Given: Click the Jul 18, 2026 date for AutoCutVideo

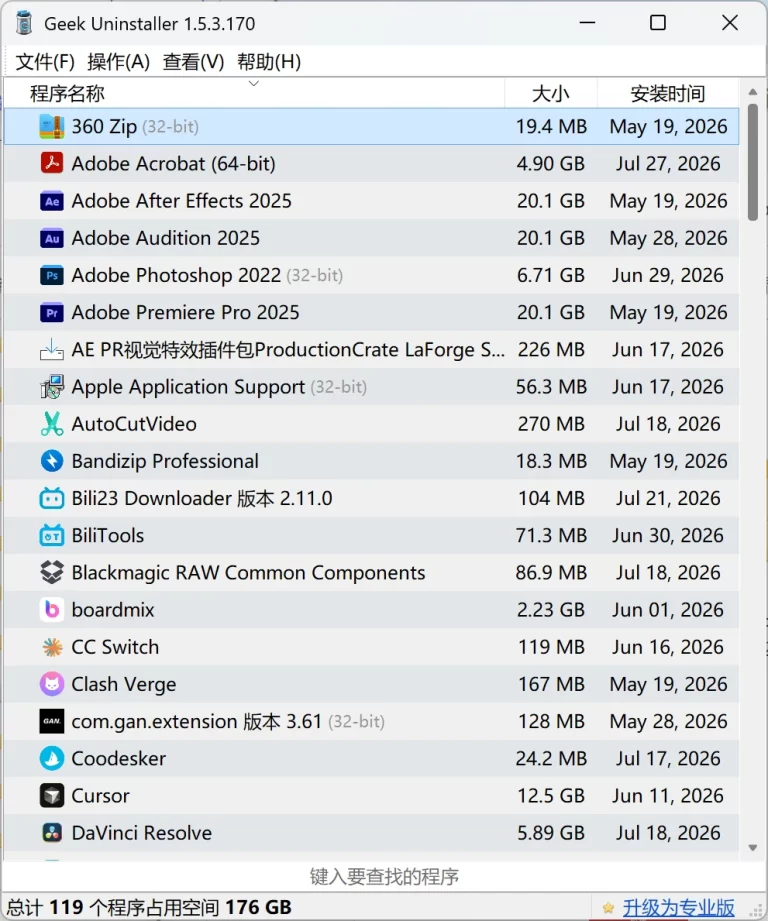Looking at the screenshot, I should 668,423.
